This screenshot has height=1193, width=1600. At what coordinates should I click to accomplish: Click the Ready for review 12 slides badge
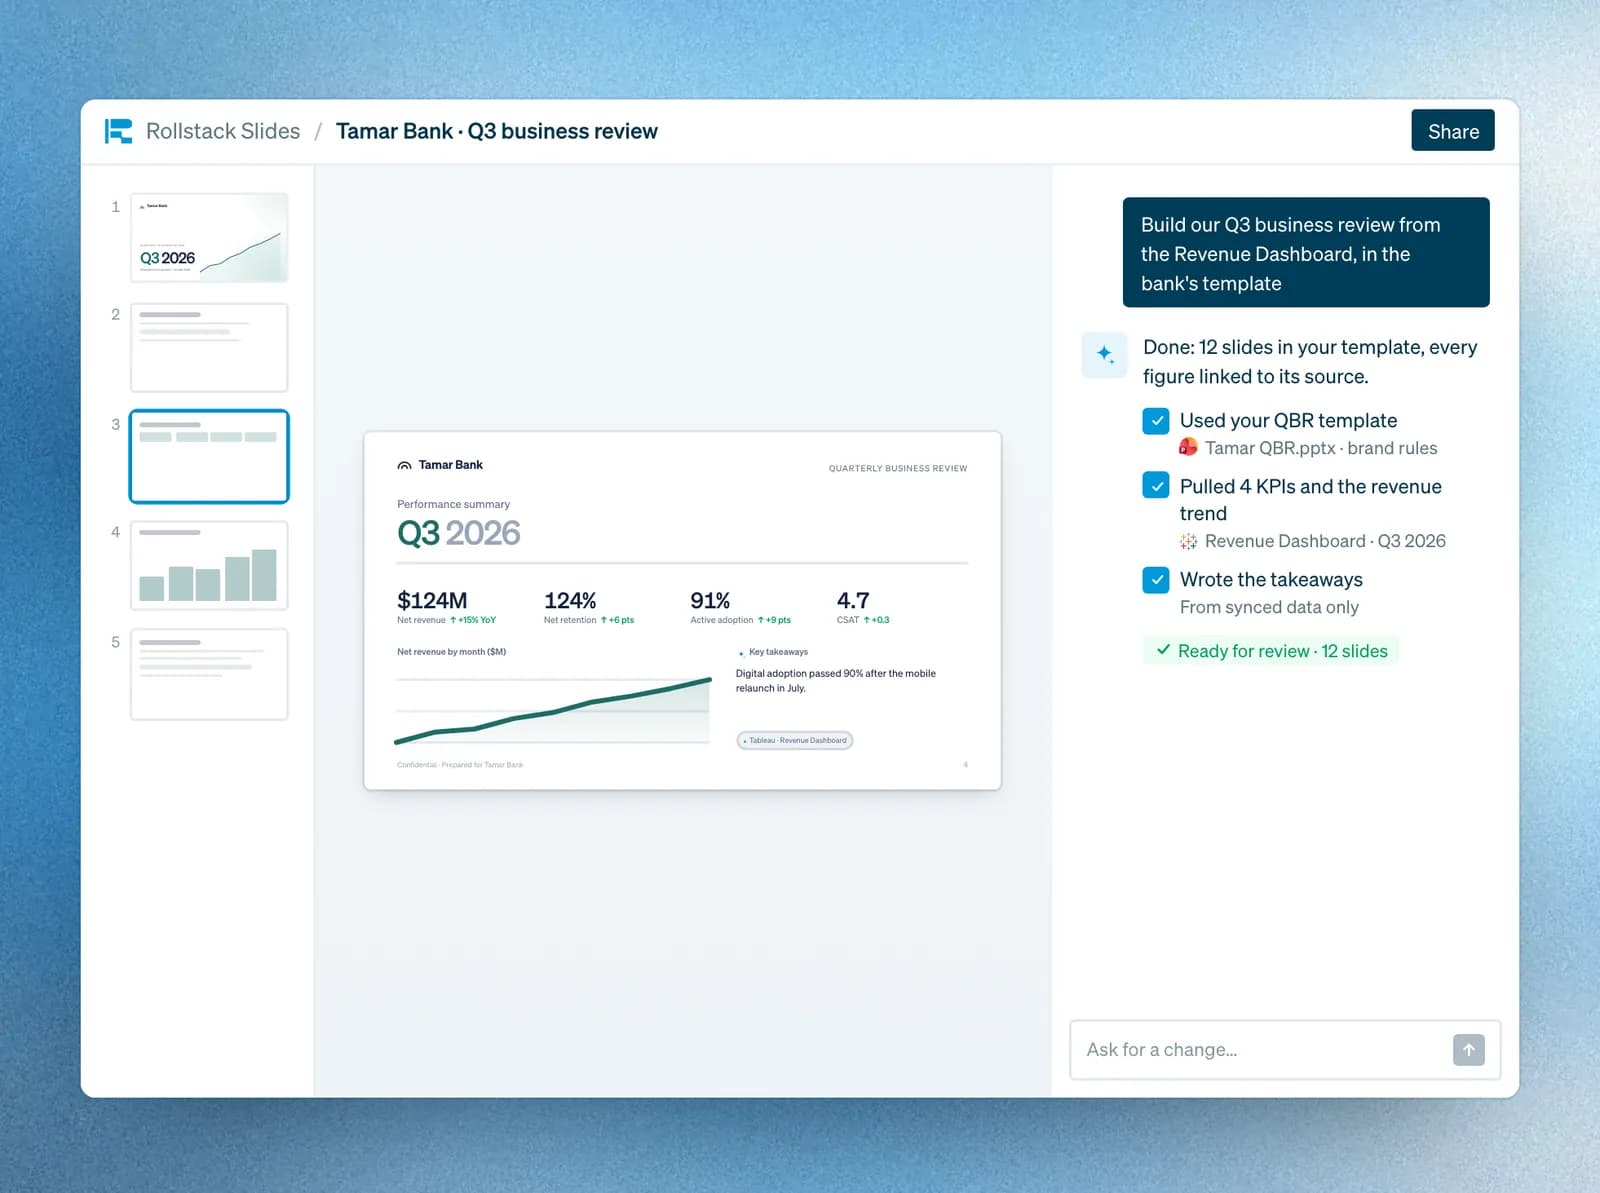click(x=1271, y=651)
